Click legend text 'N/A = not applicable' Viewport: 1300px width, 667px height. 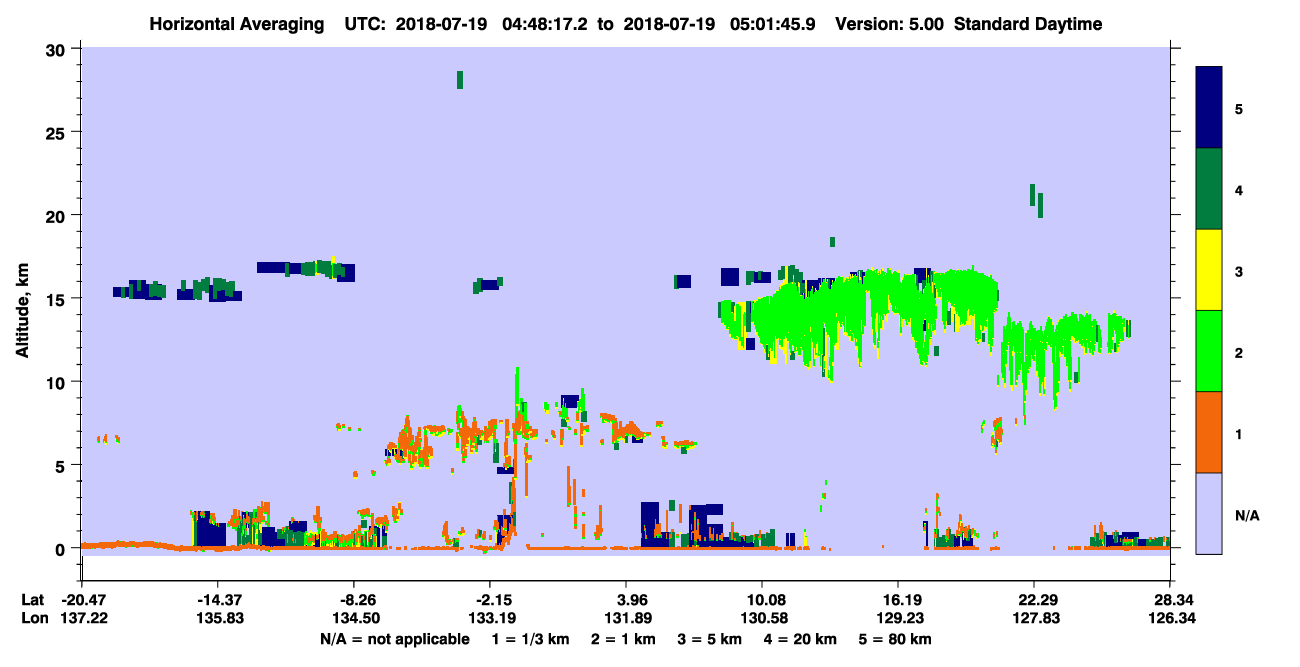(x=394, y=638)
